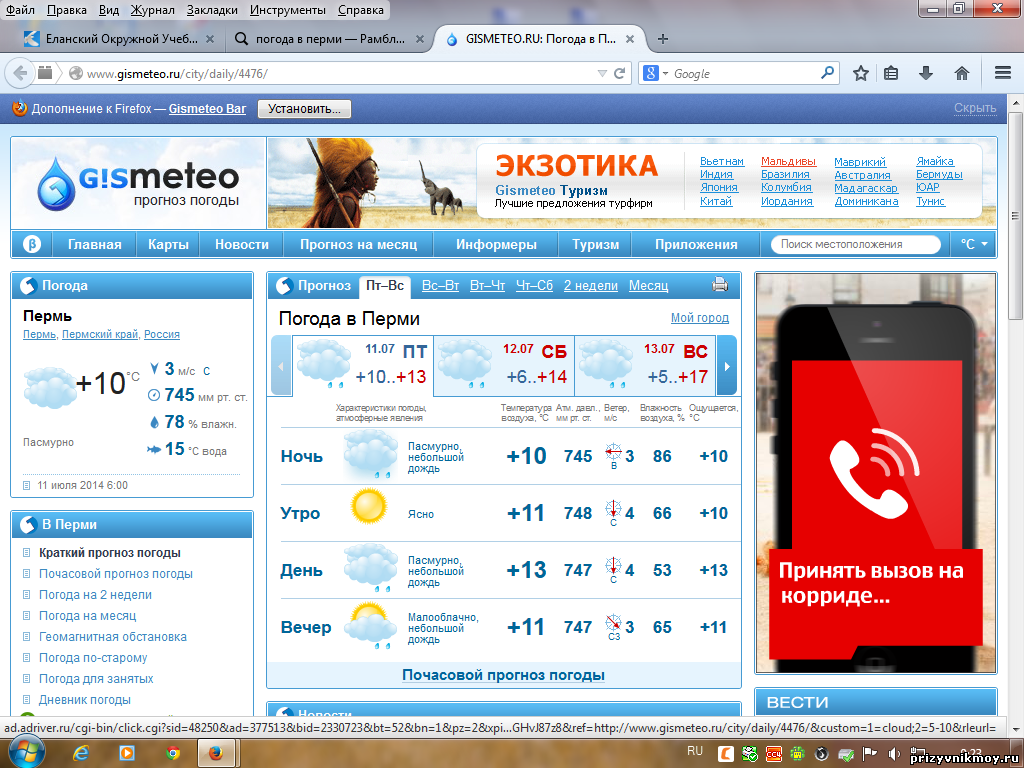Open Прогноз на месяц in the navigation bar
Screen dimensions: 1024x768
pos(358,244)
